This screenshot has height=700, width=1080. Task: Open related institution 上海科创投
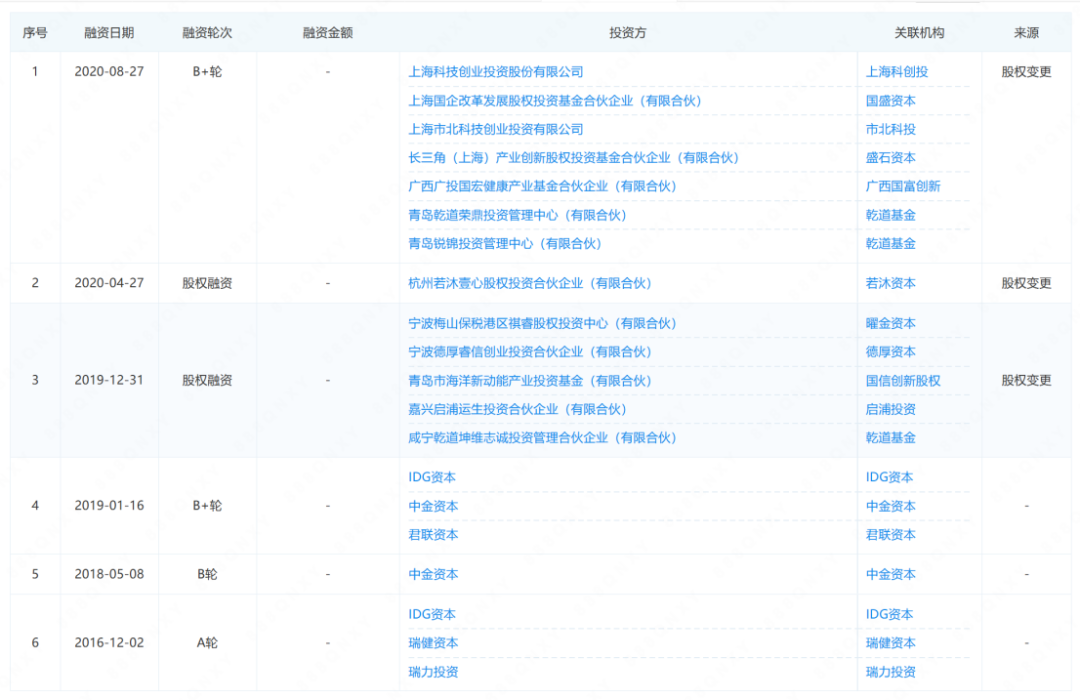pos(897,72)
